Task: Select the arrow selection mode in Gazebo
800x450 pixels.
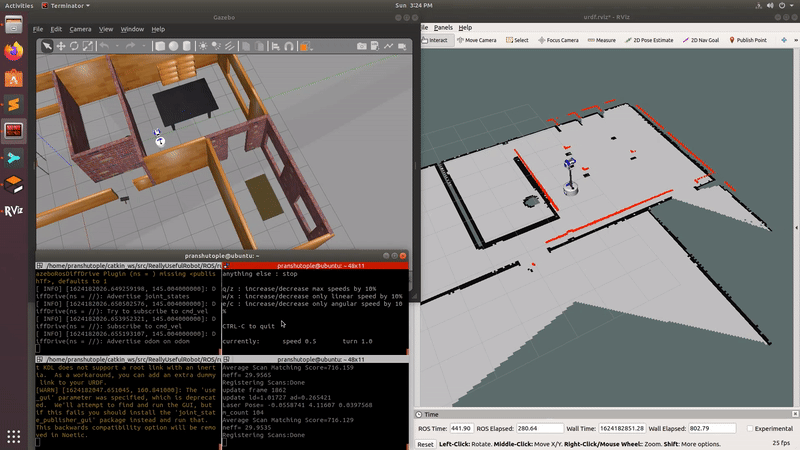Action: [47, 46]
